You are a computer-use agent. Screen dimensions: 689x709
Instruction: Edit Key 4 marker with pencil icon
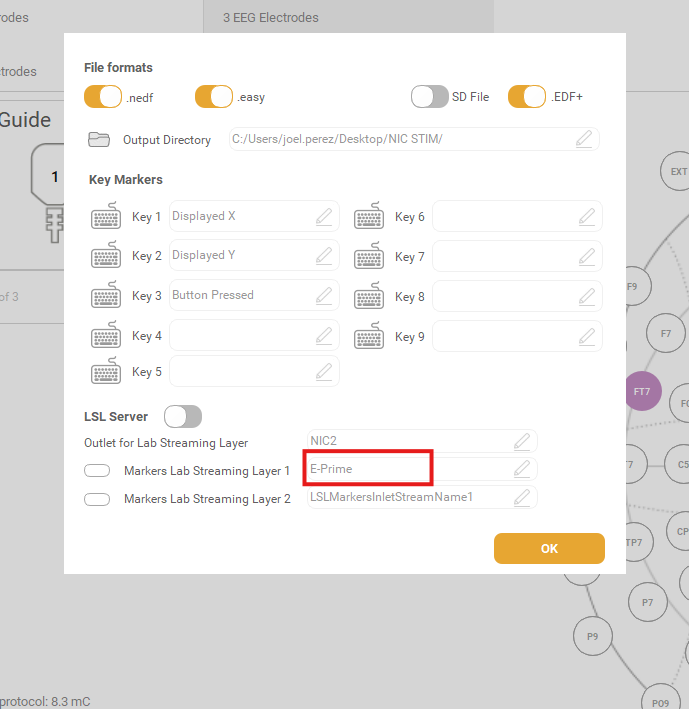coord(324,336)
